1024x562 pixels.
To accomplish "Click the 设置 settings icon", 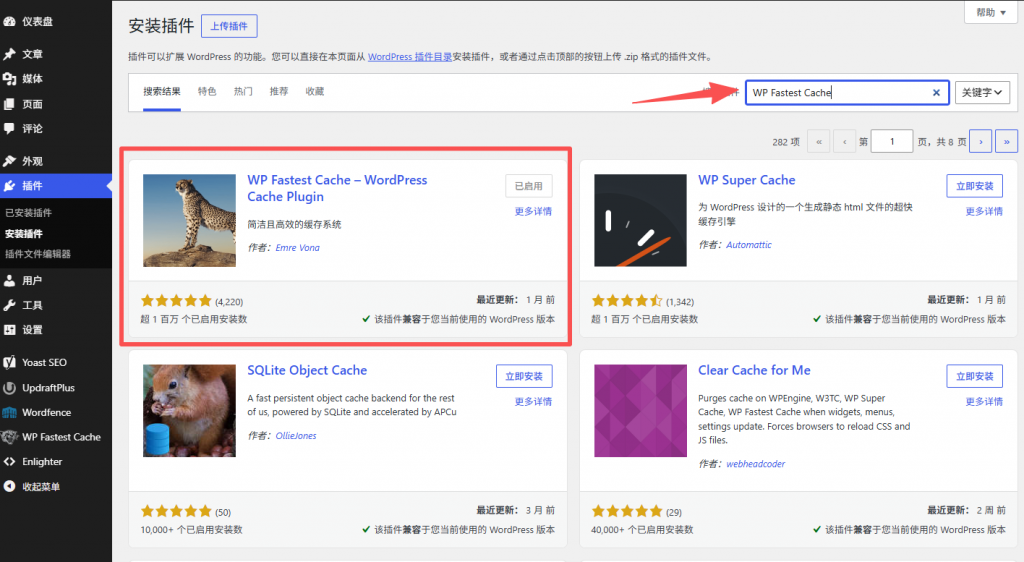I will pyautogui.click(x=9, y=330).
